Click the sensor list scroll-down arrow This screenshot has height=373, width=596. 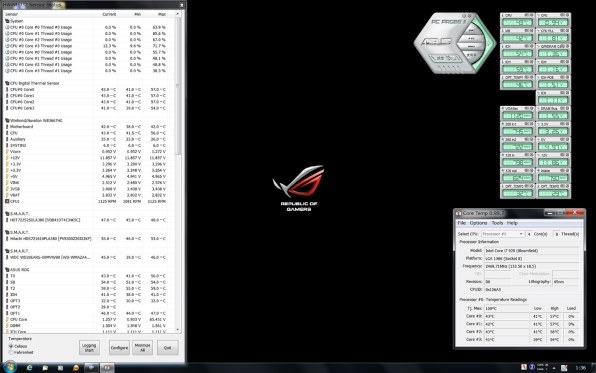[178, 330]
